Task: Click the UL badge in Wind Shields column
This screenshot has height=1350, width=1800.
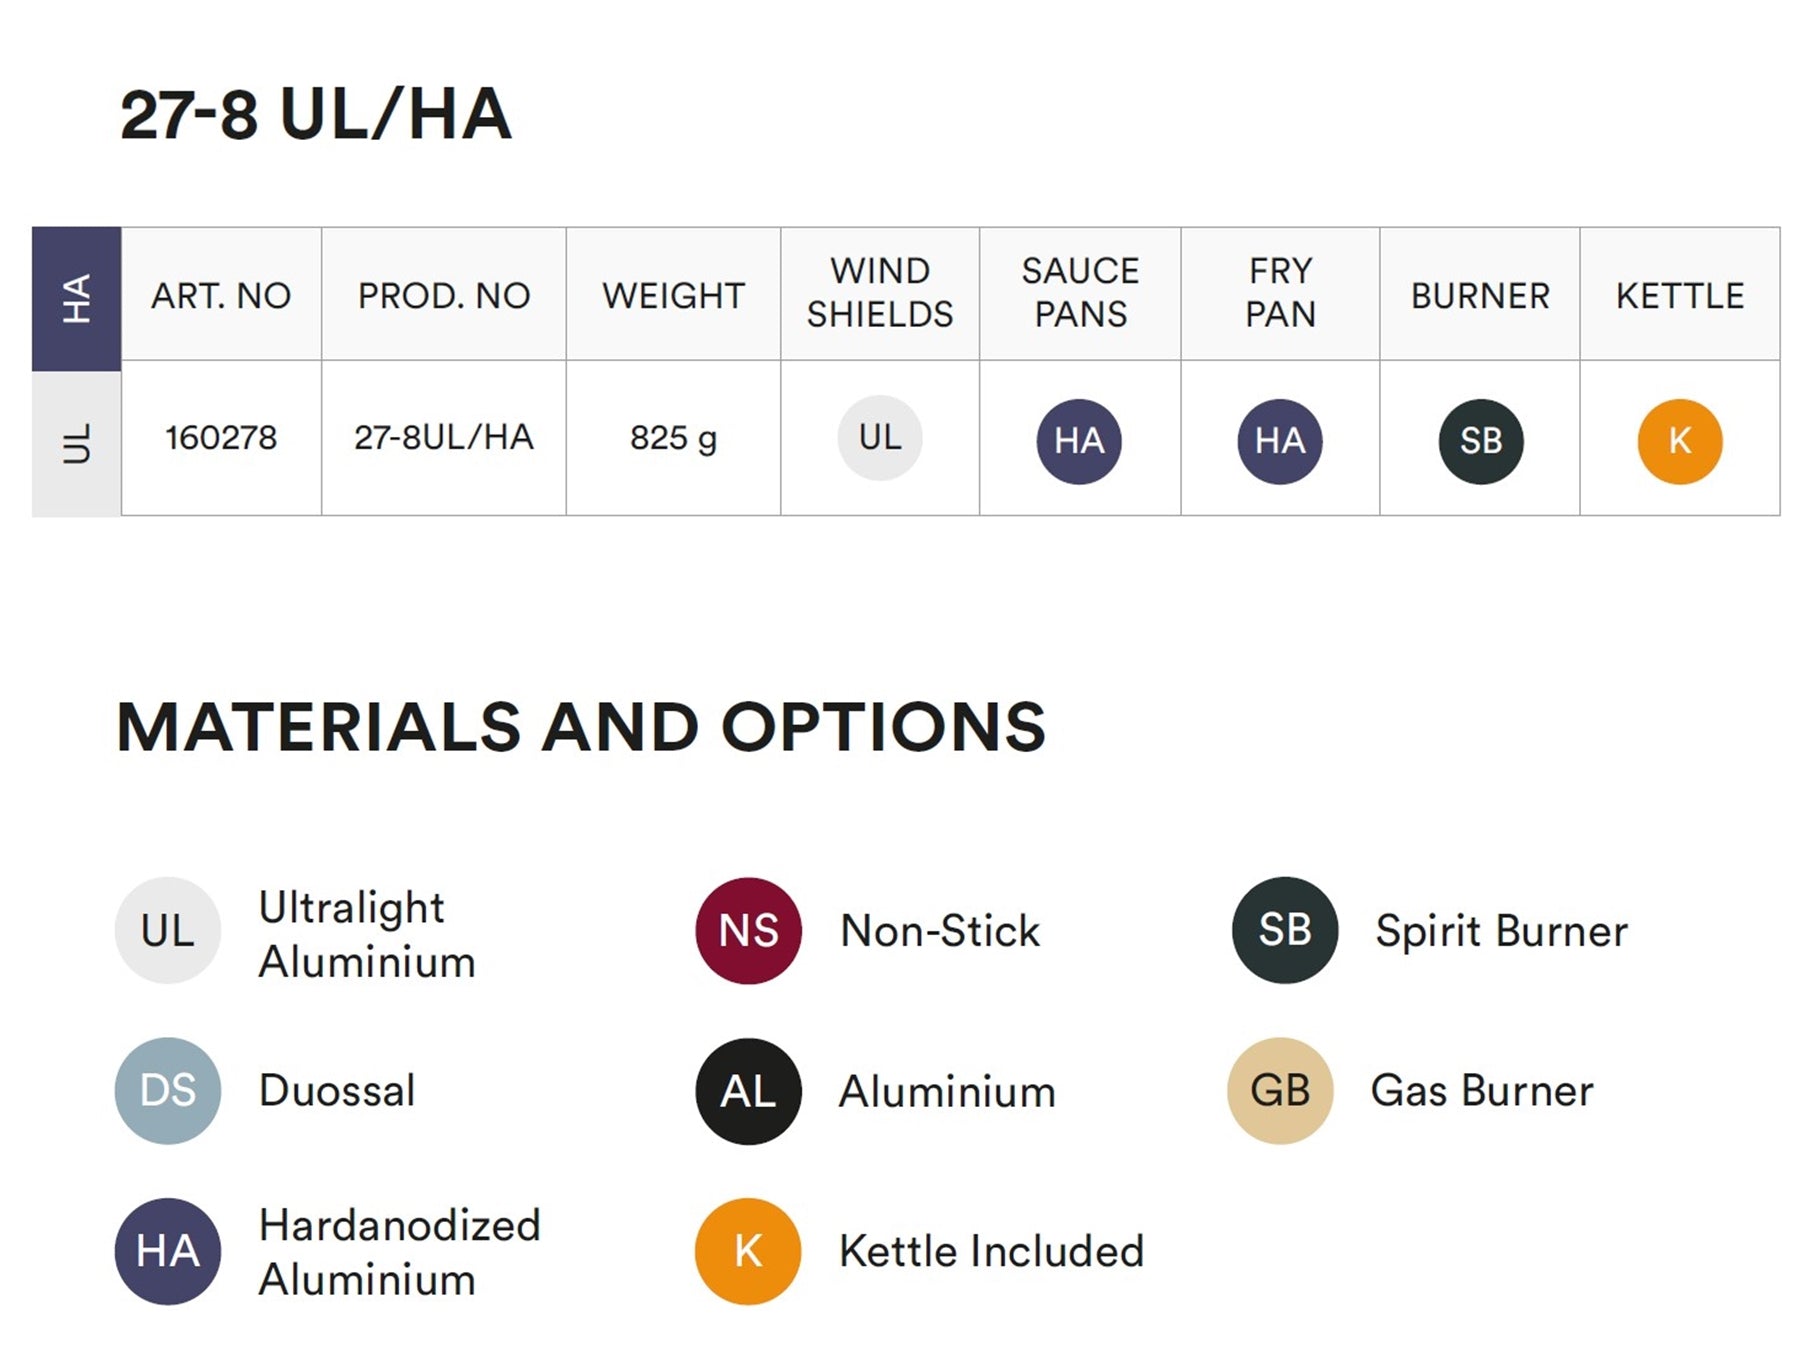Action: pyautogui.click(x=879, y=438)
